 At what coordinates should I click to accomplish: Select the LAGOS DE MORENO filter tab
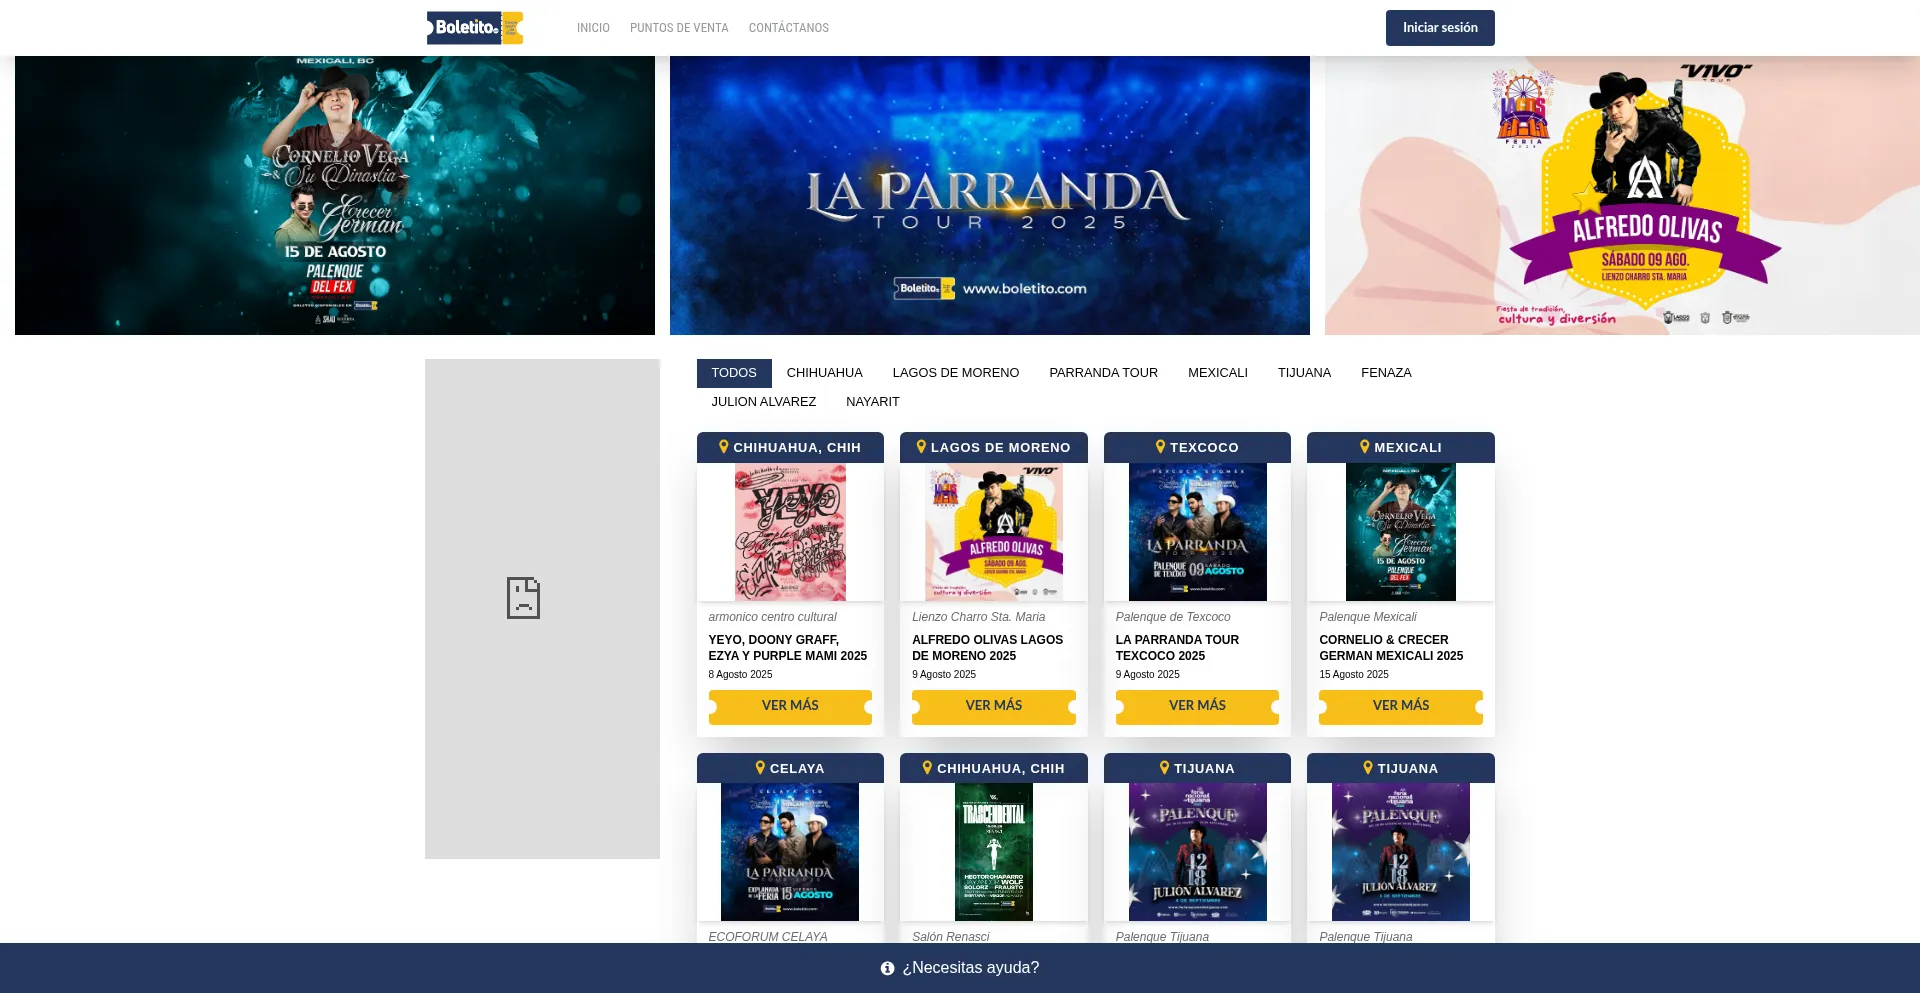[956, 373]
